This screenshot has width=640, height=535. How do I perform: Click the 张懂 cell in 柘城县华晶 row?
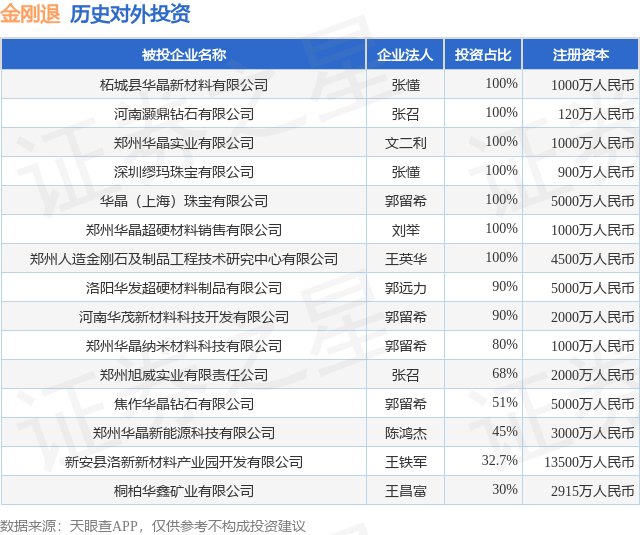(x=405, y=85)
